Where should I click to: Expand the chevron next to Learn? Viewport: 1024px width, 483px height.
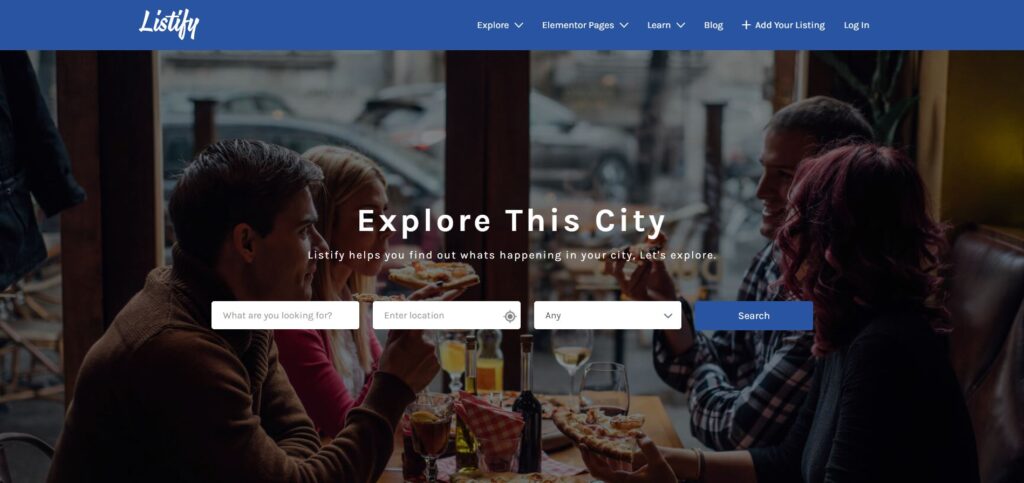coord(680,25)
